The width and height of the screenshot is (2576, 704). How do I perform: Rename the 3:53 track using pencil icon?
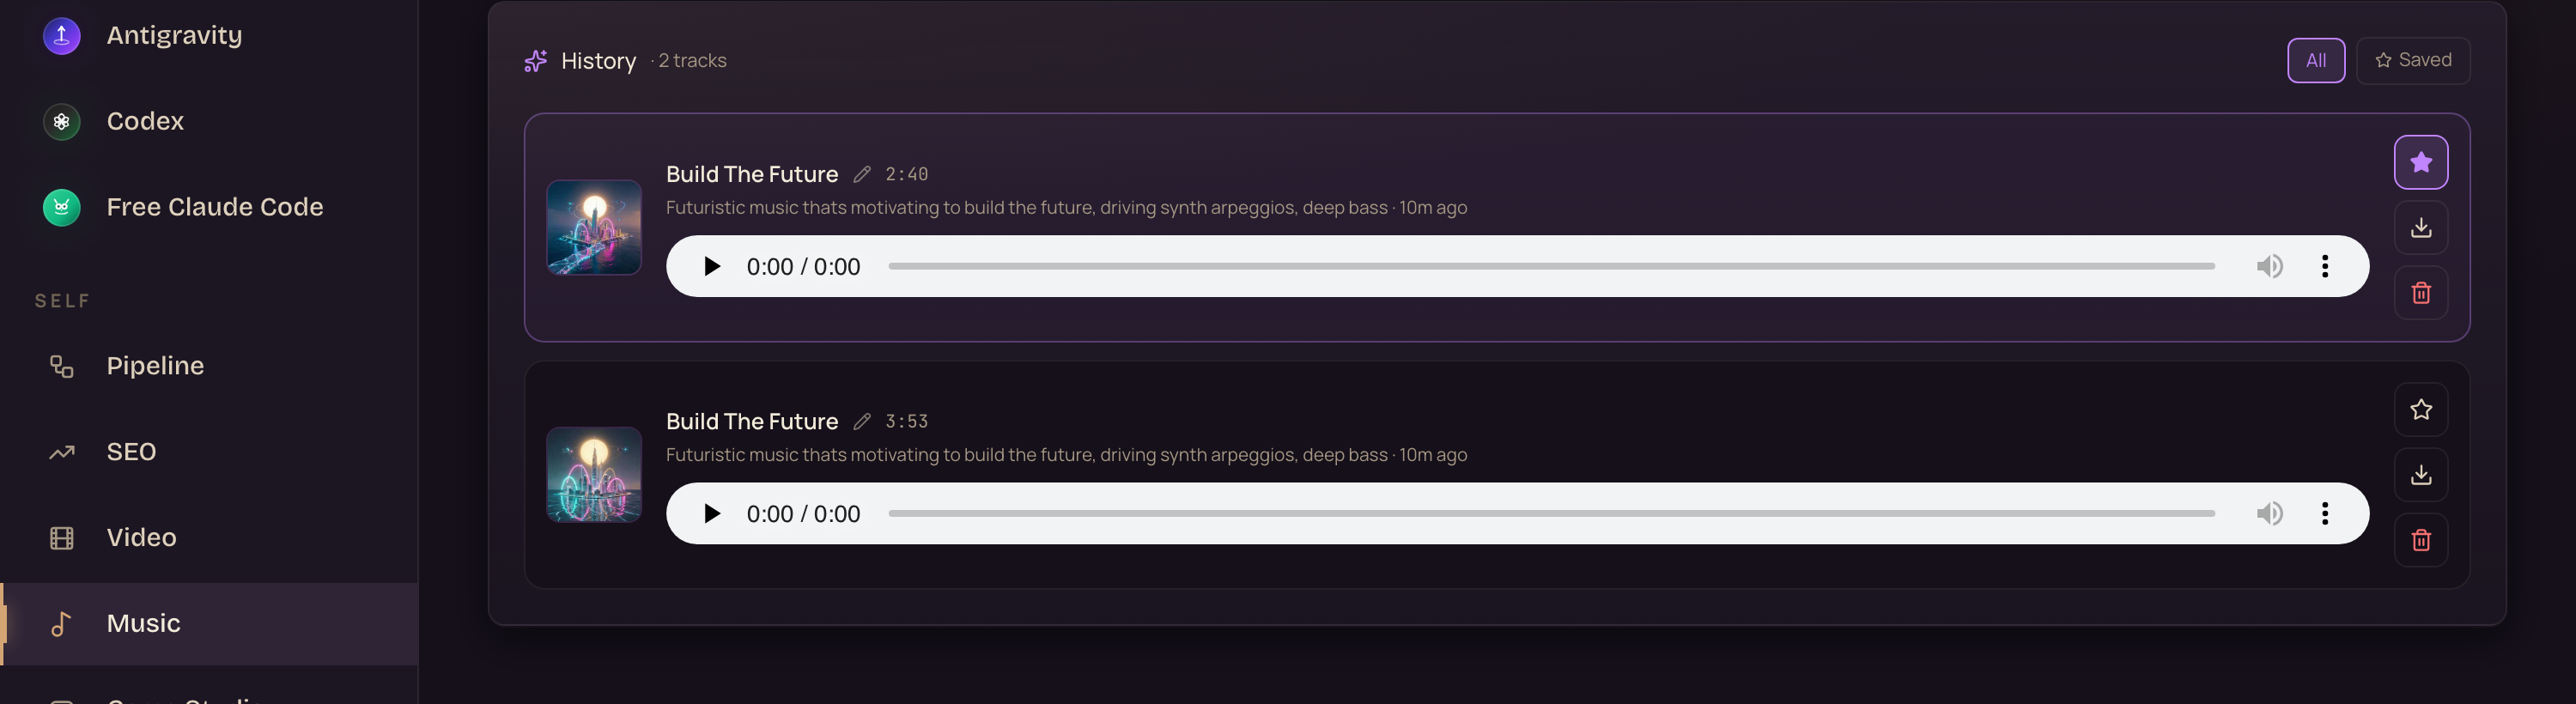coord(862,421)
